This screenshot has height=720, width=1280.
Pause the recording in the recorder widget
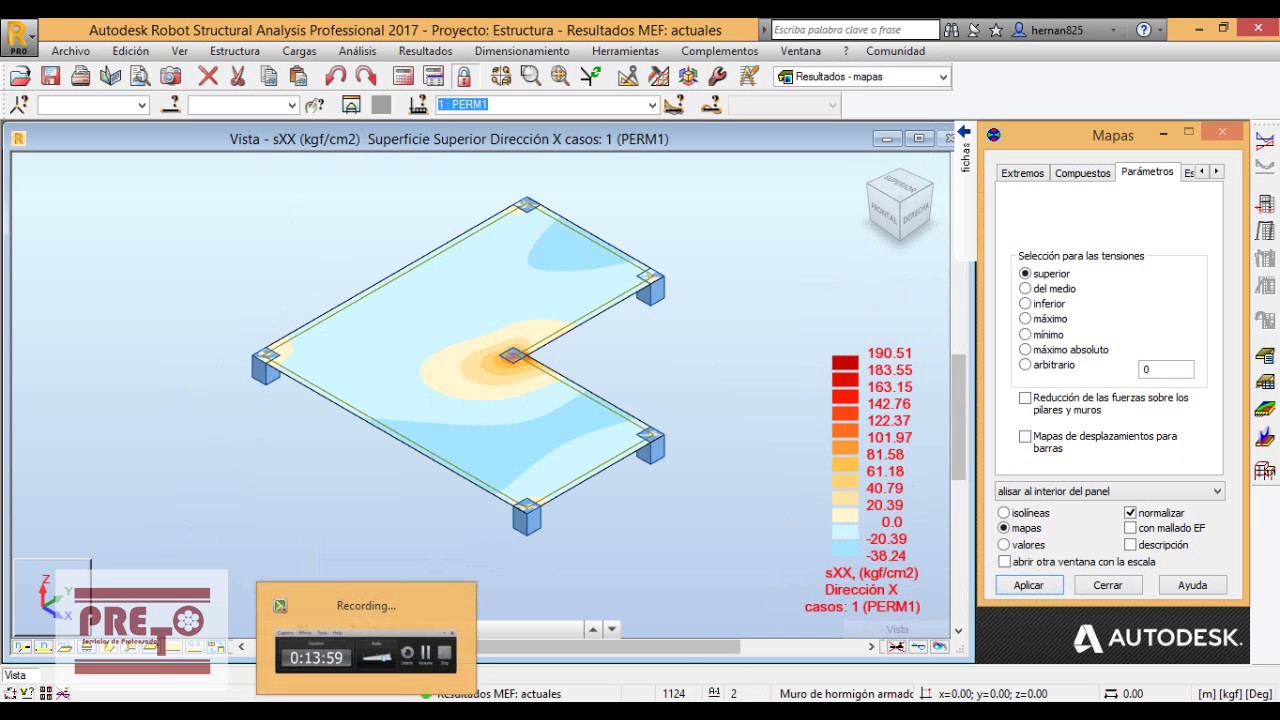click(x=425, y=655)
